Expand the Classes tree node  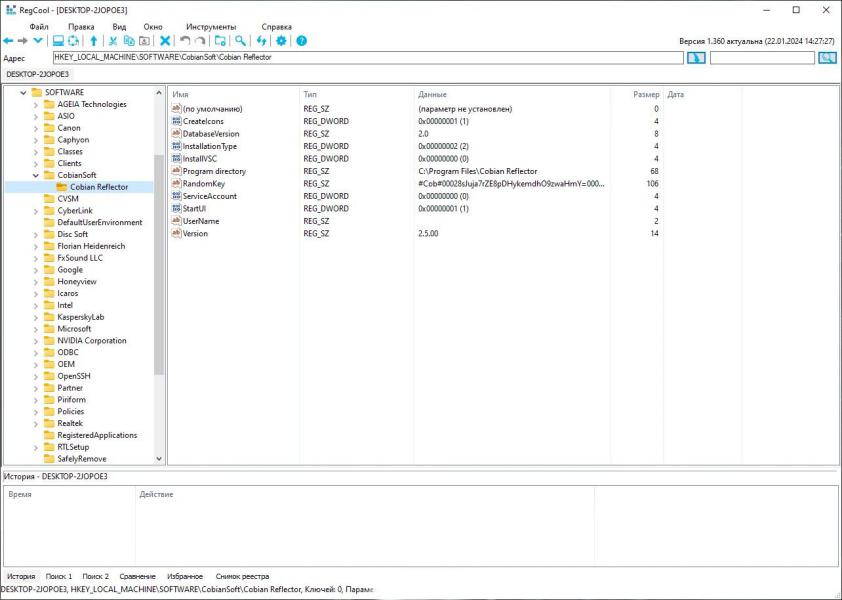click(x=36, y=151)
